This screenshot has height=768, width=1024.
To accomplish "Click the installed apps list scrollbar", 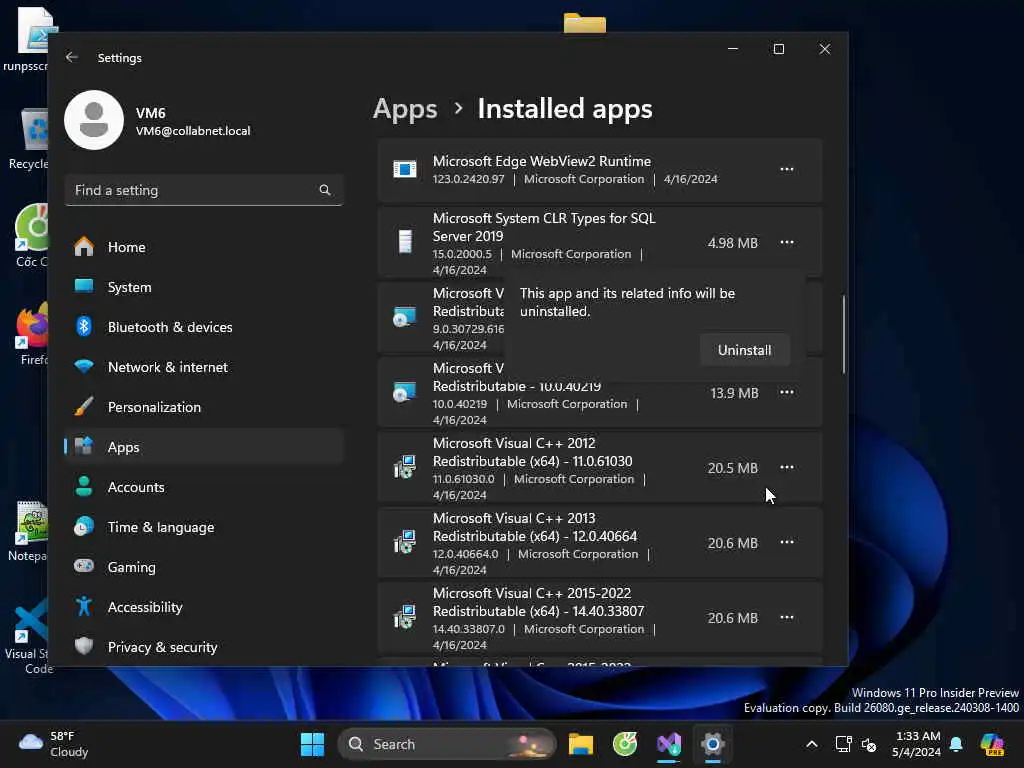I will pyautogui.click(x=844, y=334).
